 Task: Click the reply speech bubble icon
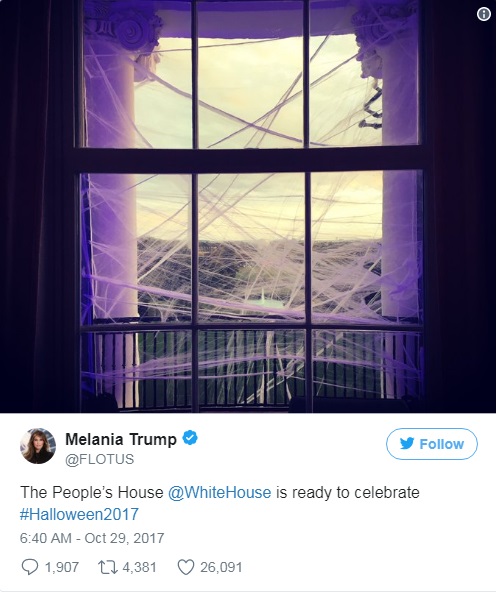[30, 567]
